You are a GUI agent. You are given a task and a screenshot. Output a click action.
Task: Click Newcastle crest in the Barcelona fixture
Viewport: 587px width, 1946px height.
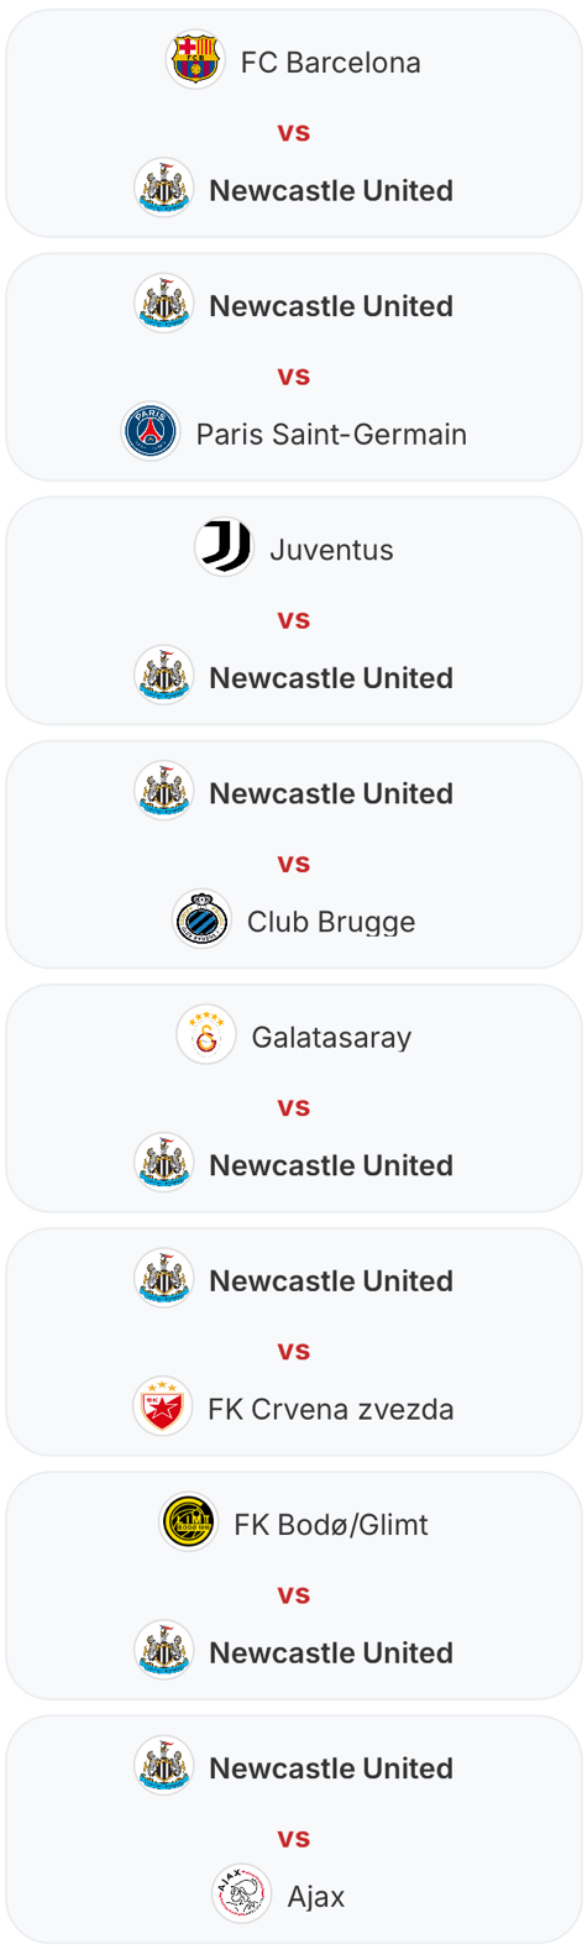click(164, 188)
